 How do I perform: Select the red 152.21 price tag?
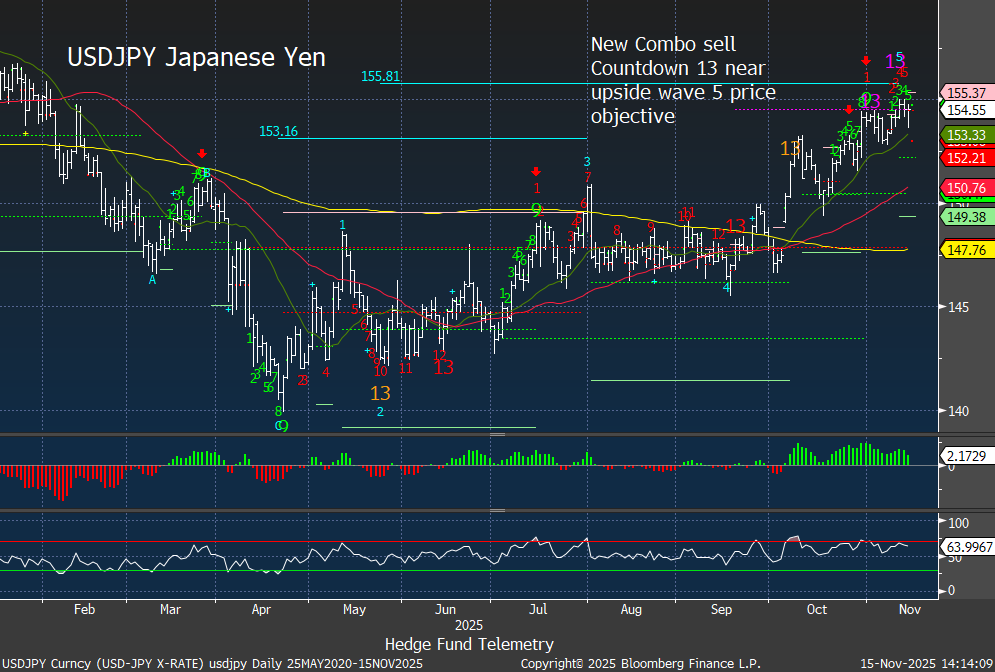coord(966,158)
